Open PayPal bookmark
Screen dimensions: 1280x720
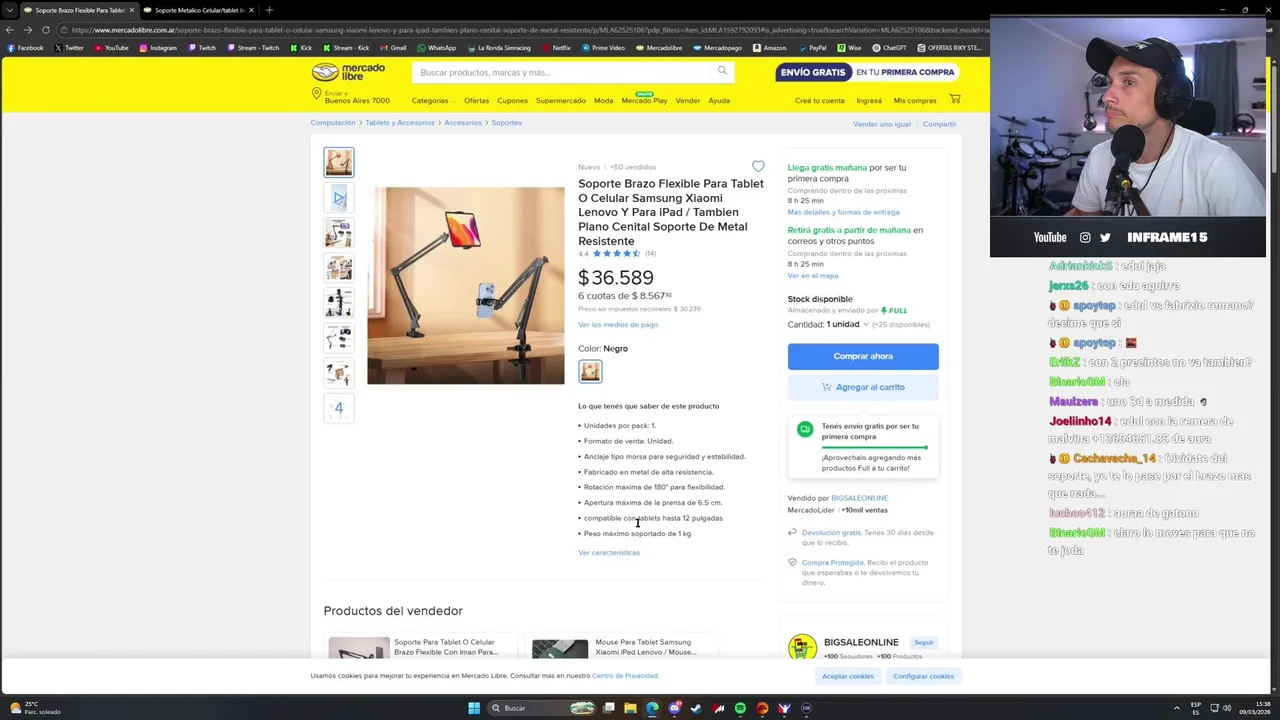pyautogui.click(x=813, y=48)
